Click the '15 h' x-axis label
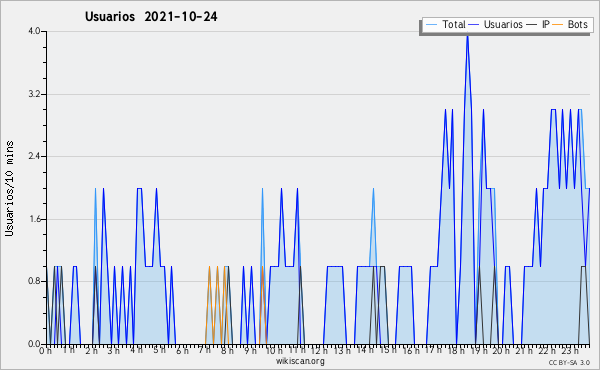The height and width of the screenshot is (370, 600). pos(387,350)
